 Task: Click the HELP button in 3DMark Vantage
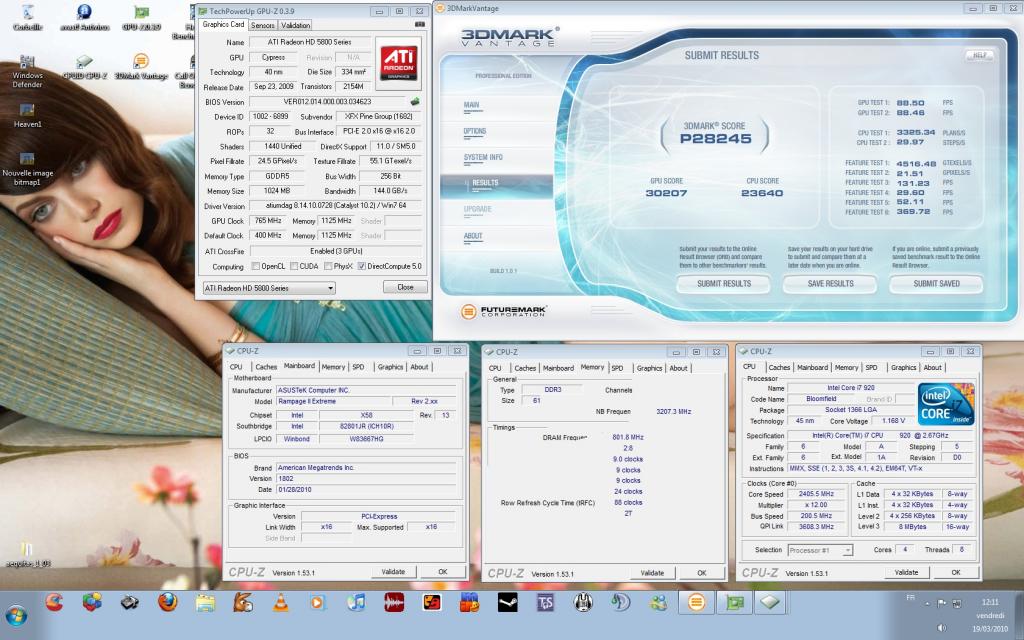tap(979, 56)
